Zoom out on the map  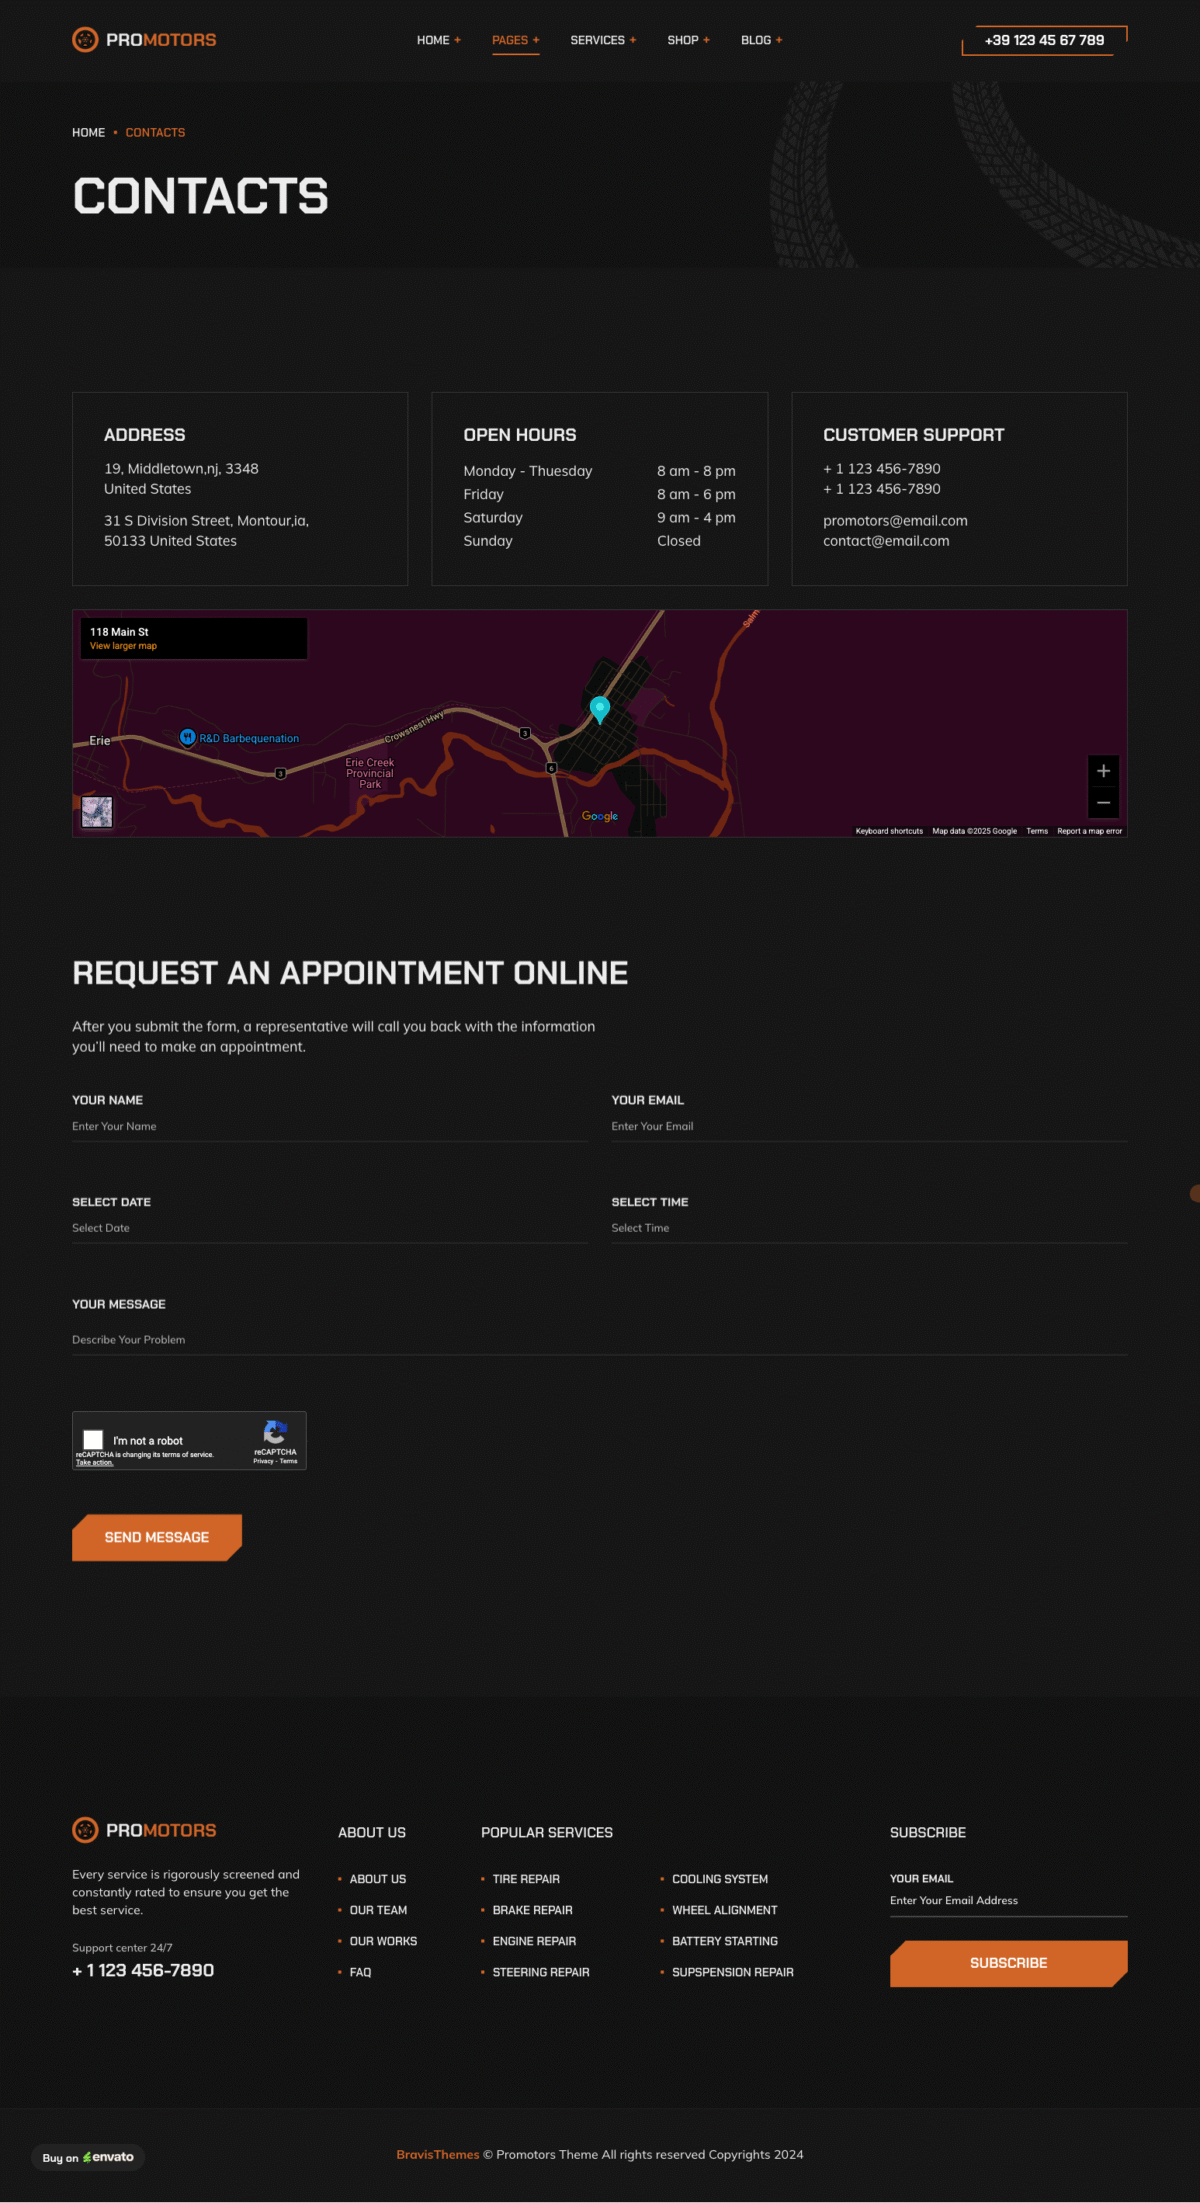click(1103, 803)
